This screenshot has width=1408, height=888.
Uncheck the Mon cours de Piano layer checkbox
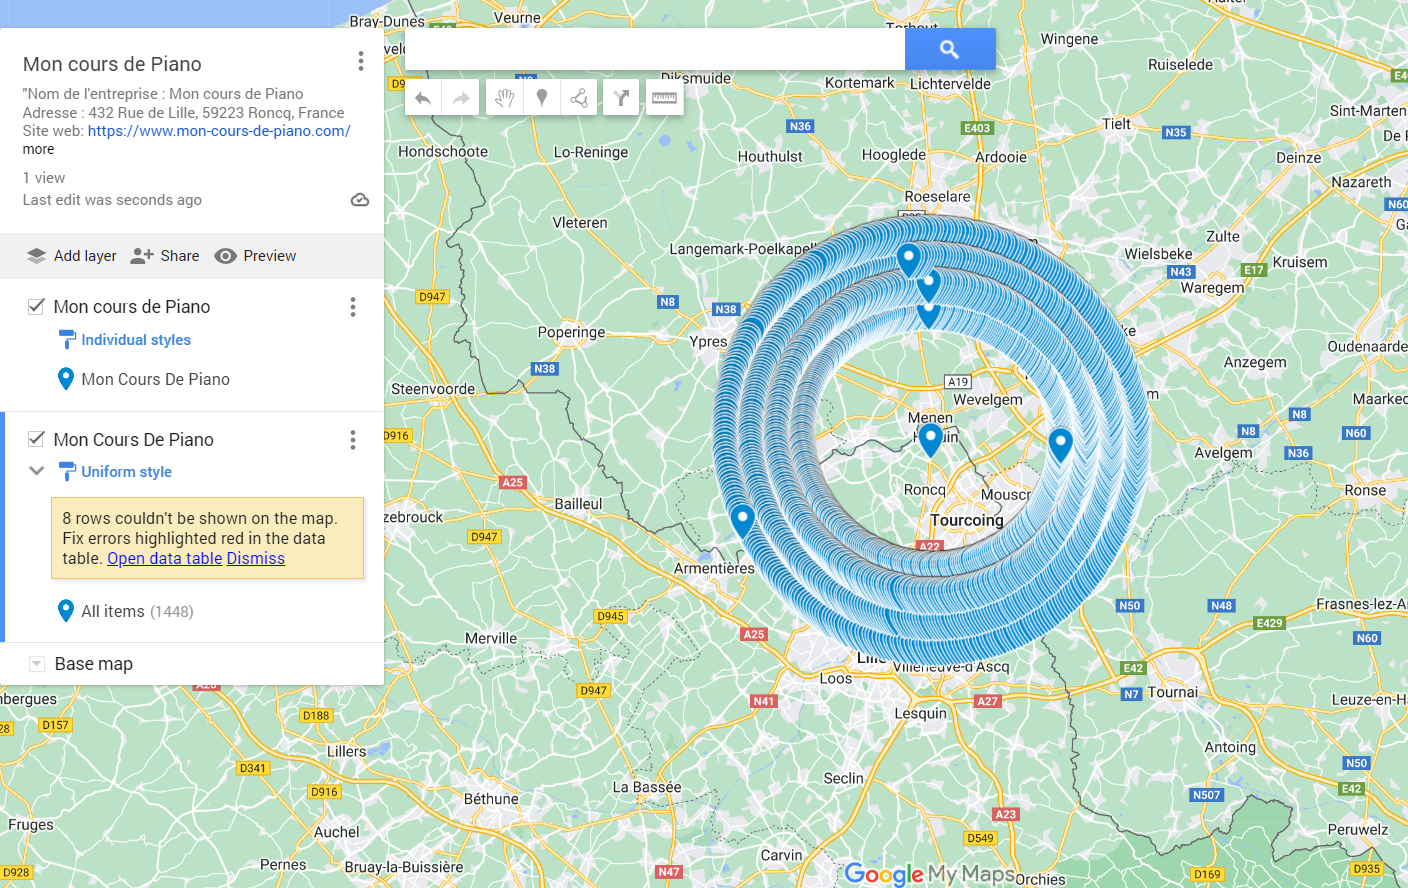[36, 306]
